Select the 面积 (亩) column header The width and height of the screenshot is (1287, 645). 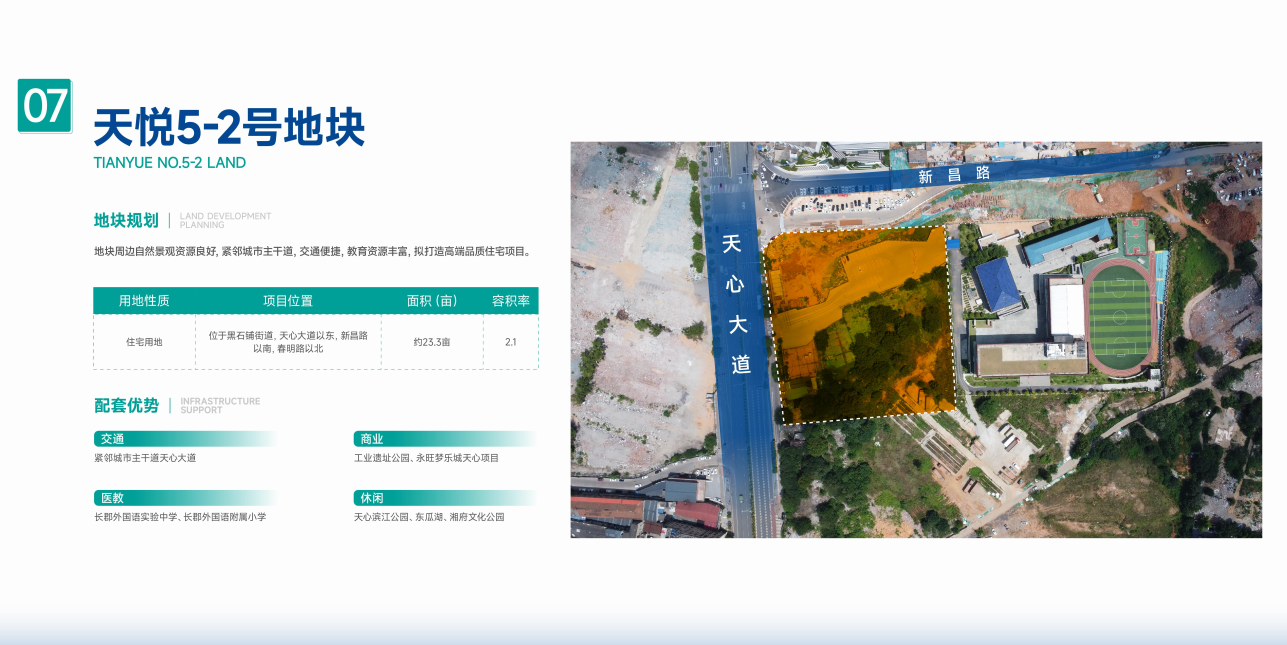click(432, 301)
